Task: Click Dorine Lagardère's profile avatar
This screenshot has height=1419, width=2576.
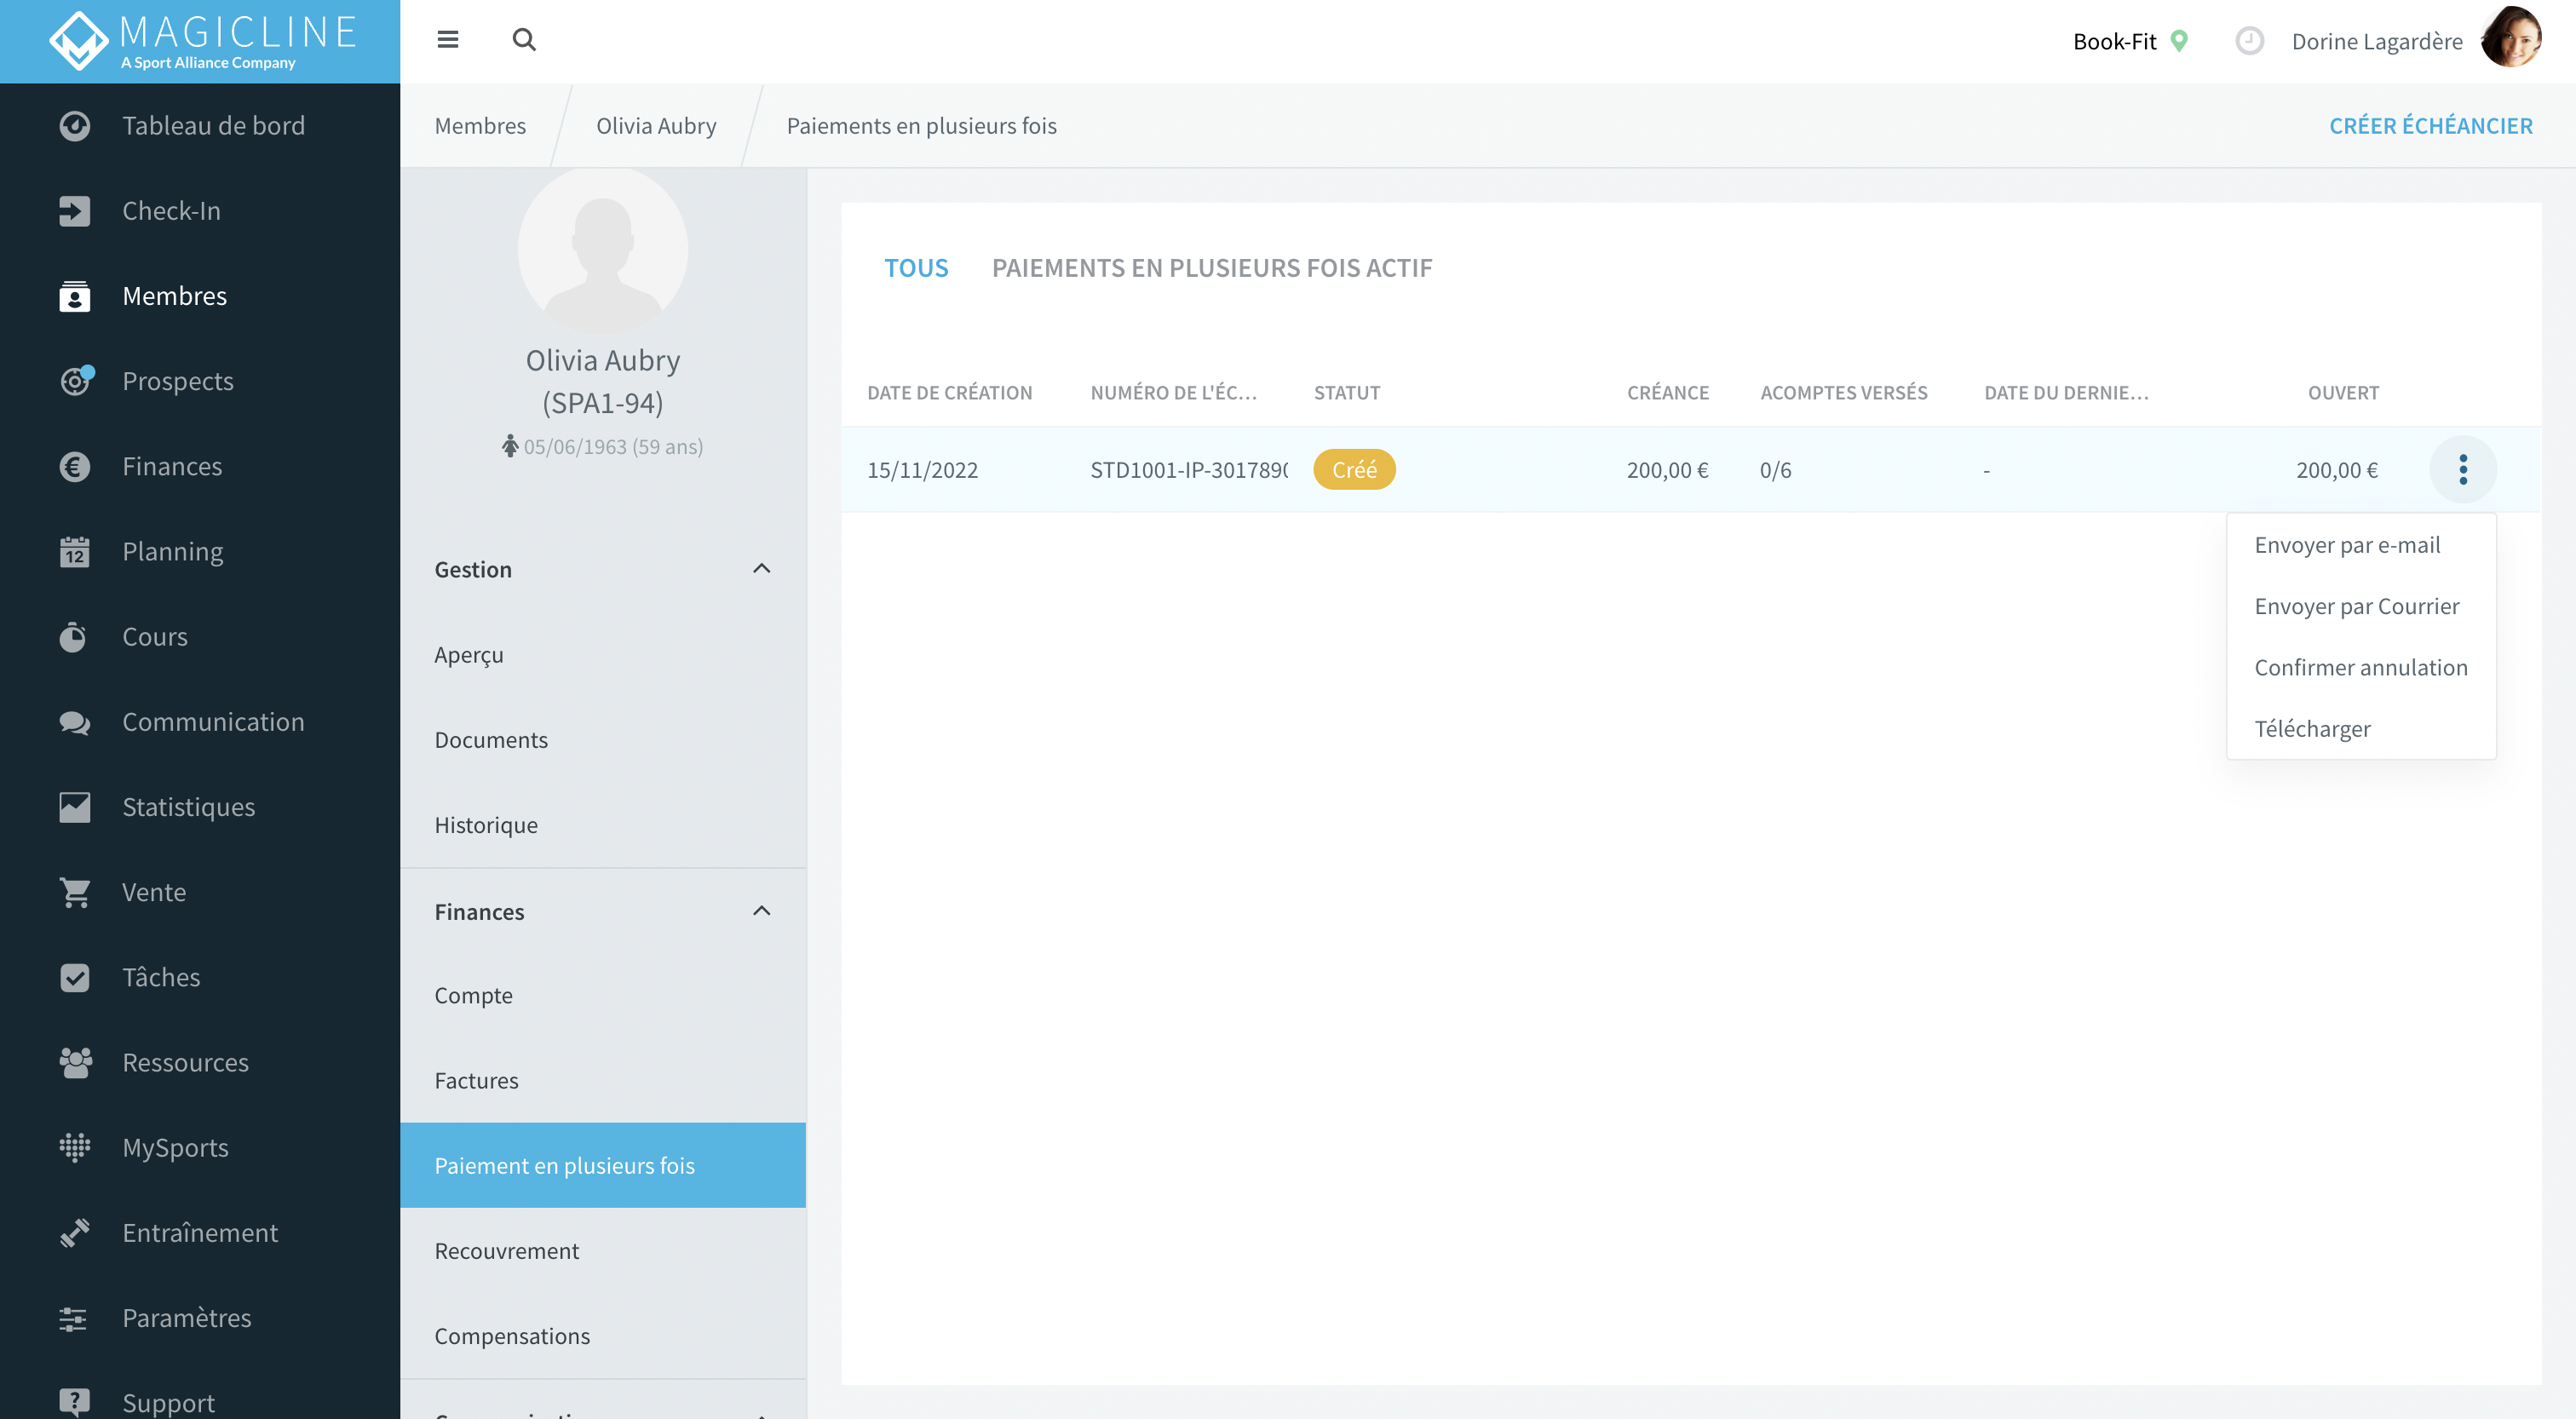Action: pyautogui.click(x=2512, y=40)
